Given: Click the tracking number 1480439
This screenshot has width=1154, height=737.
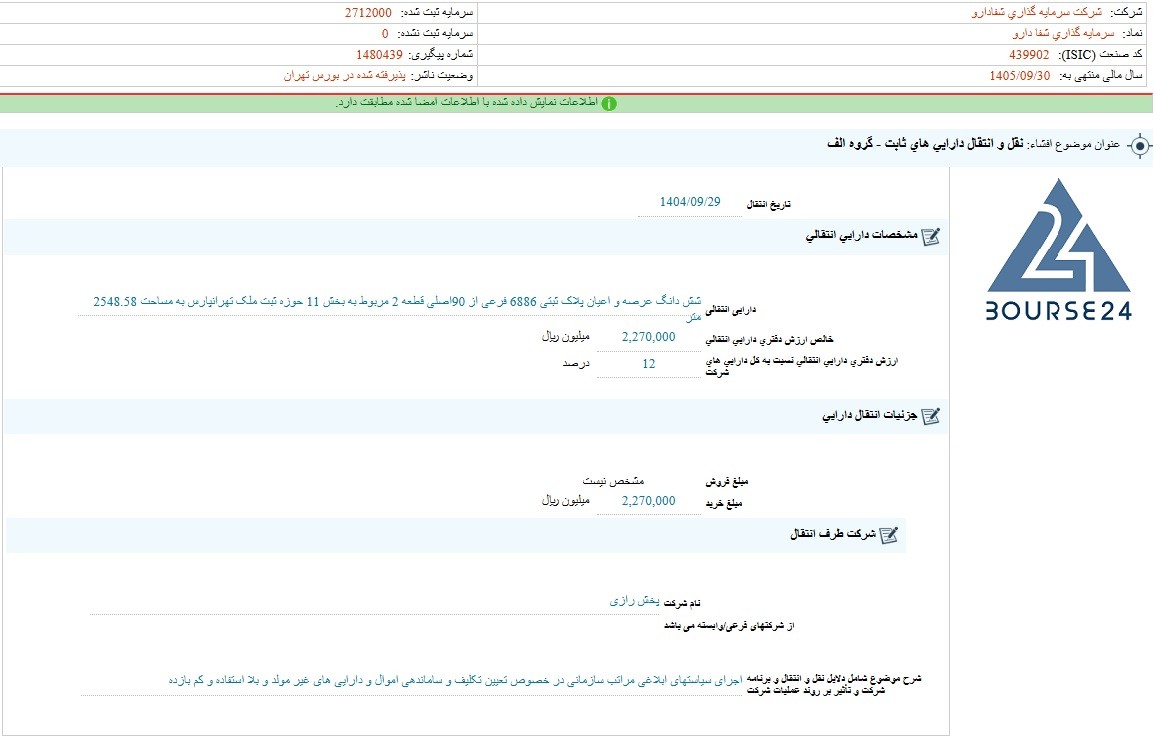Looking at the screenshot, I should point(379,55).
